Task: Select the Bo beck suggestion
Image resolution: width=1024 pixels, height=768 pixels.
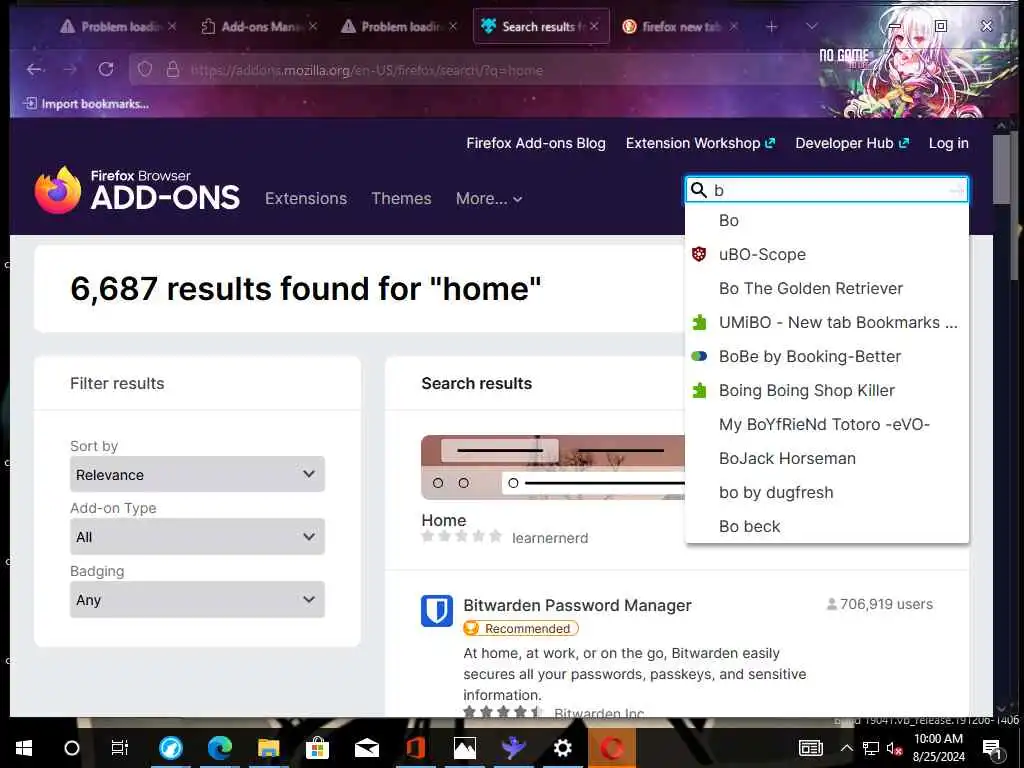Action: 826,526
